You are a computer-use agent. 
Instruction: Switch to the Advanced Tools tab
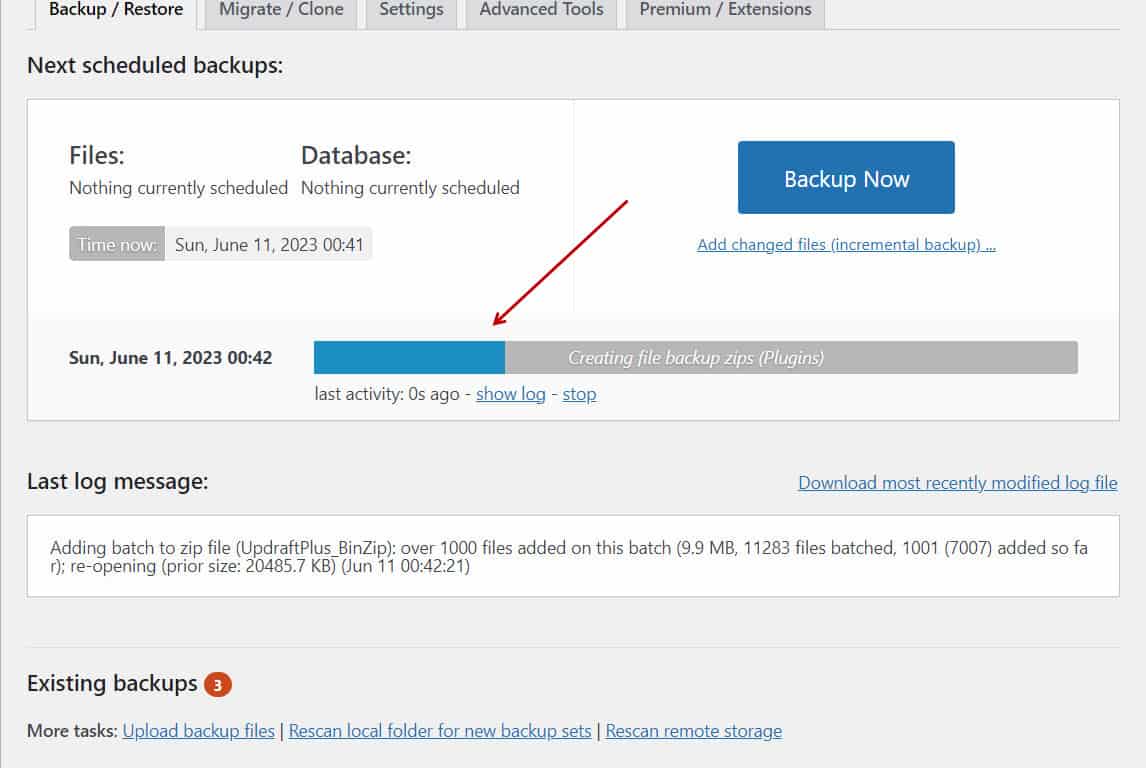point(540,10)
